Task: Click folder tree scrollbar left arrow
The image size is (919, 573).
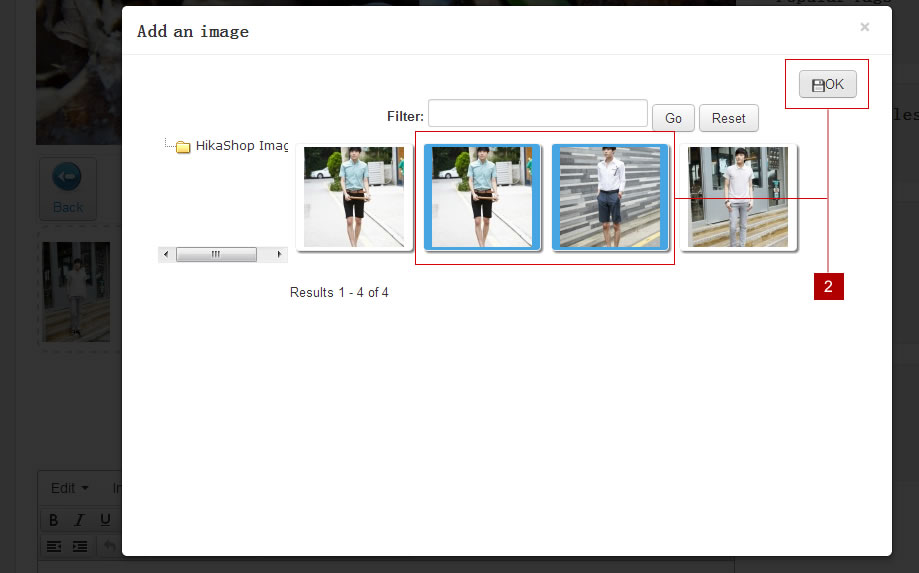Action: pos(166,254)
